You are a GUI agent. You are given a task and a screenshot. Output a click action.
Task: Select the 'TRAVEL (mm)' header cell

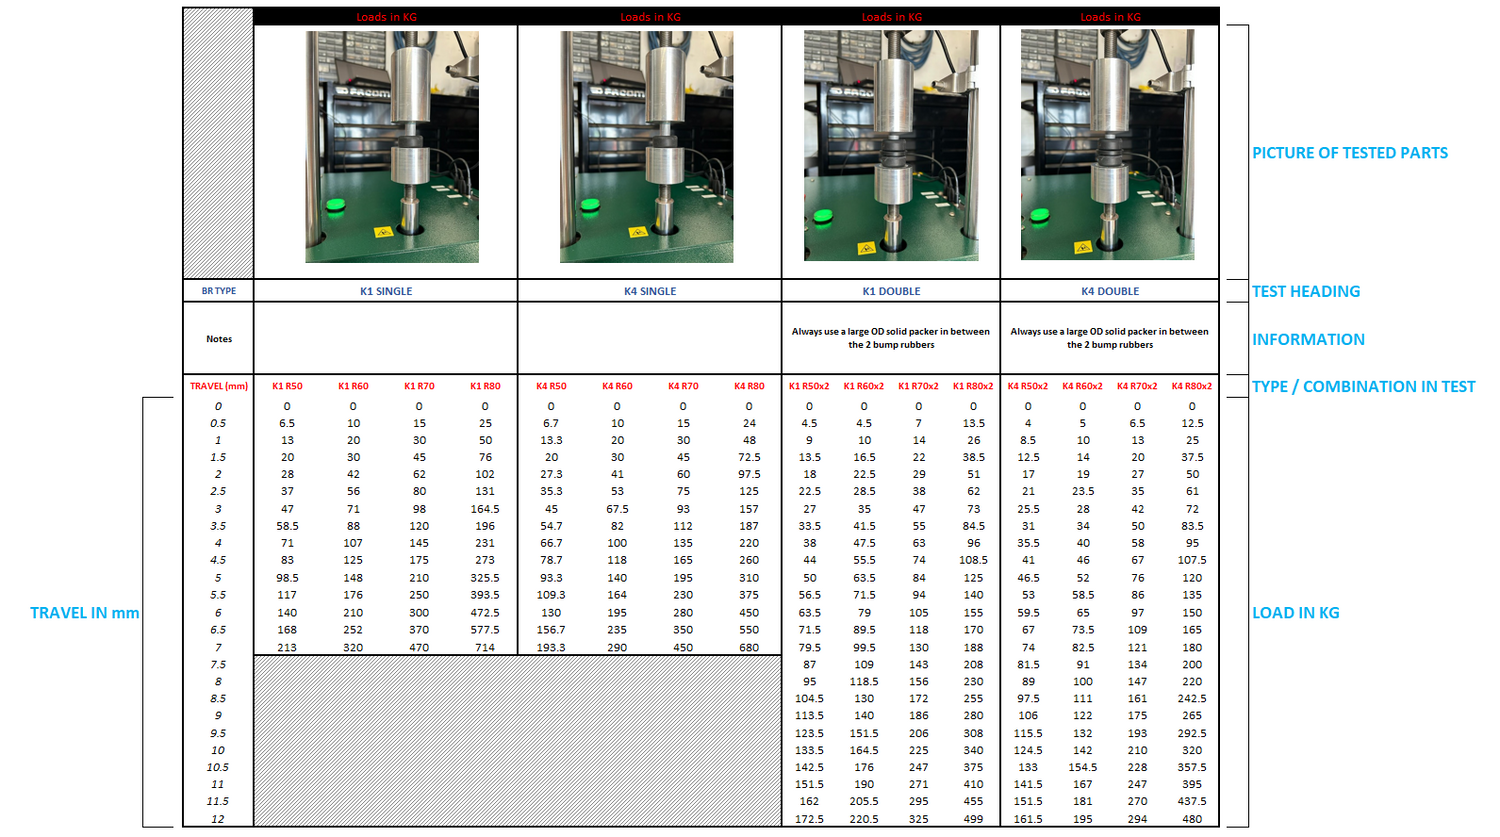218,385
